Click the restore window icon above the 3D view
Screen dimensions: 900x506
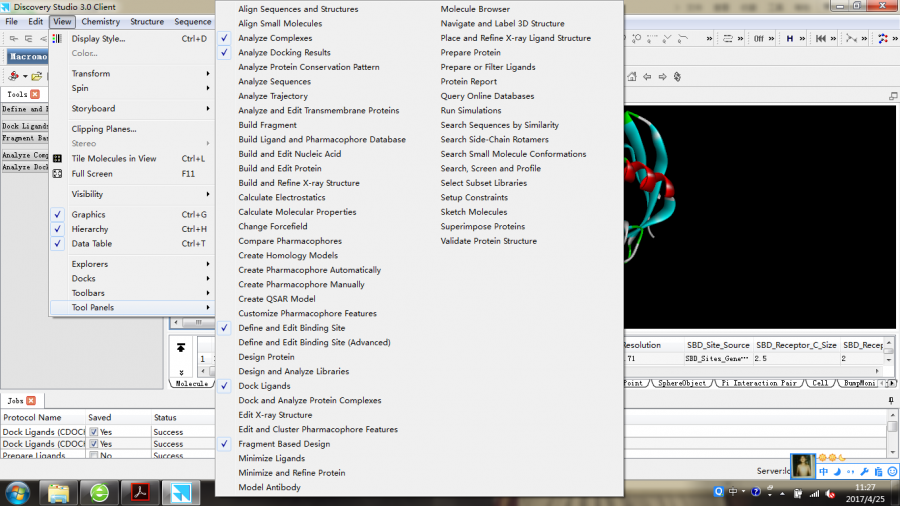pyautogui.click(x=893, y=96)
